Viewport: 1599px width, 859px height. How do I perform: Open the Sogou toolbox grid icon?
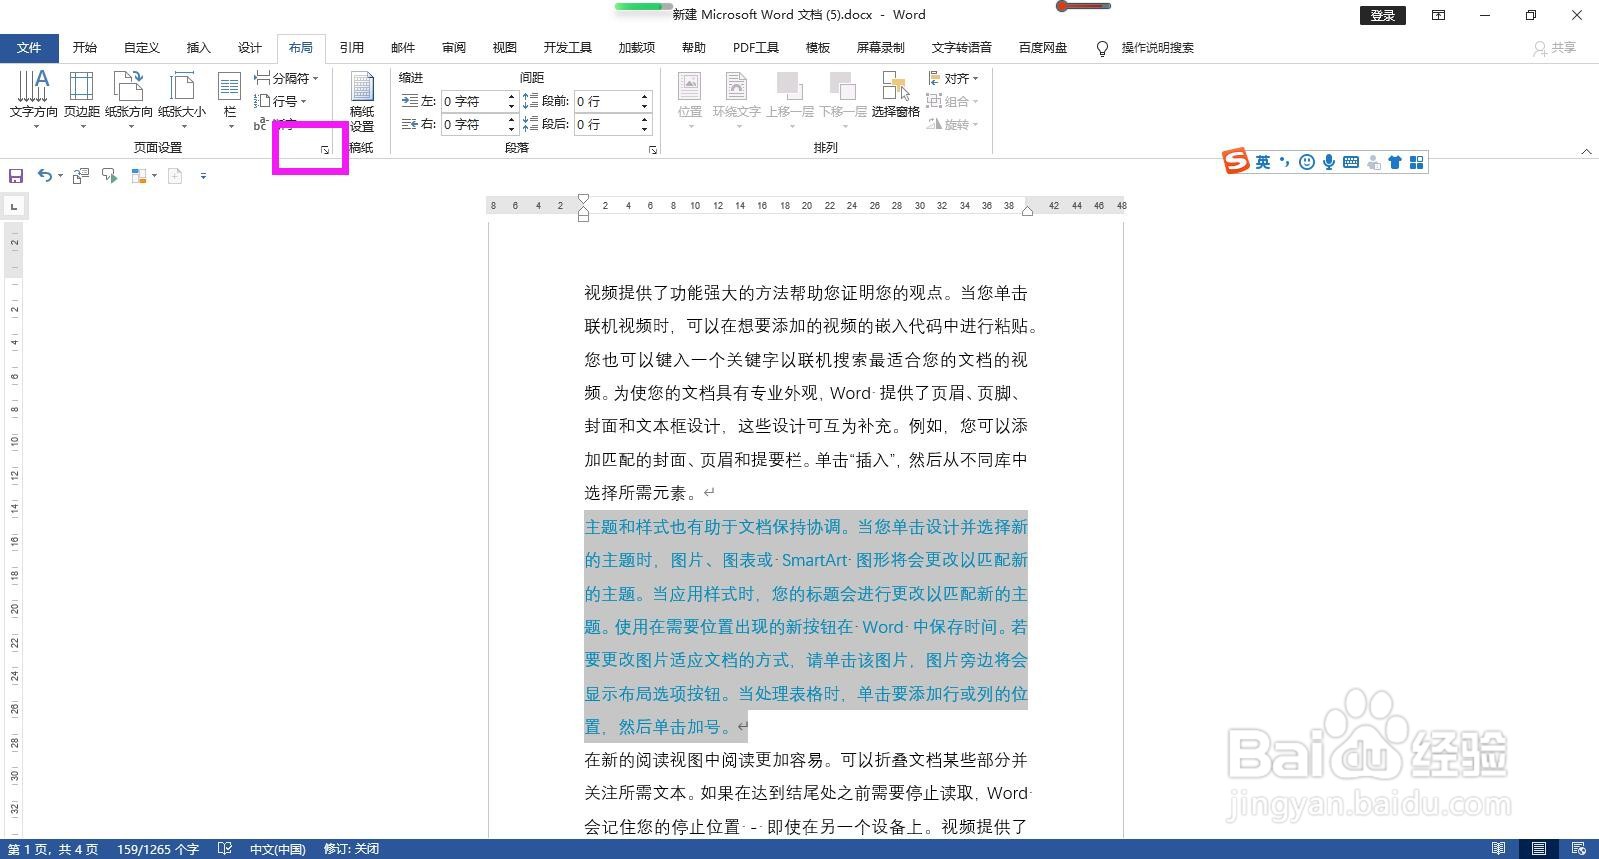pyautogui.click(x=1416, y=162)
